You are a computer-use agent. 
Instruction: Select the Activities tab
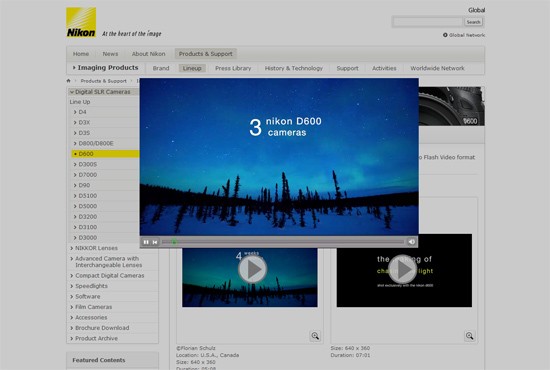[384, 68]
